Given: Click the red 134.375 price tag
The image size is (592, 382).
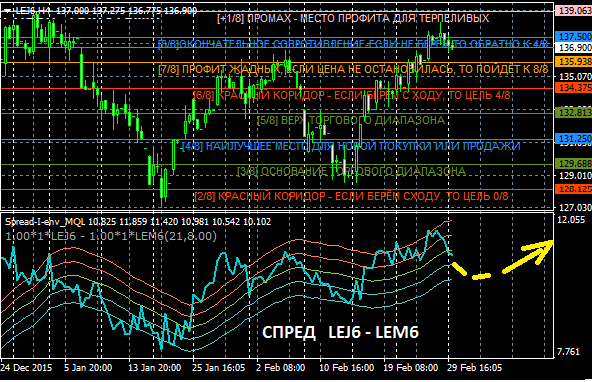Looking at the screenshot, I should [x=574, y=88].
